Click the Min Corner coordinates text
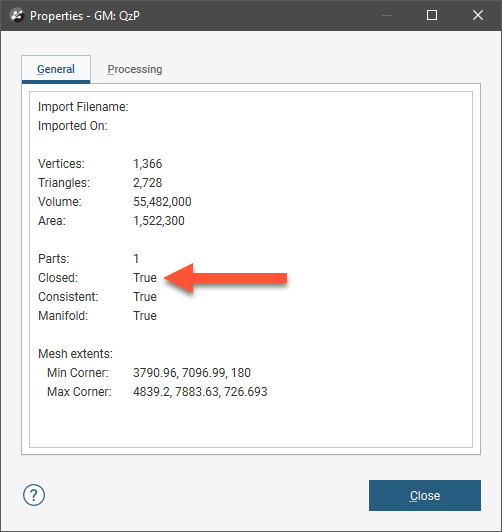 pos(192,373)
